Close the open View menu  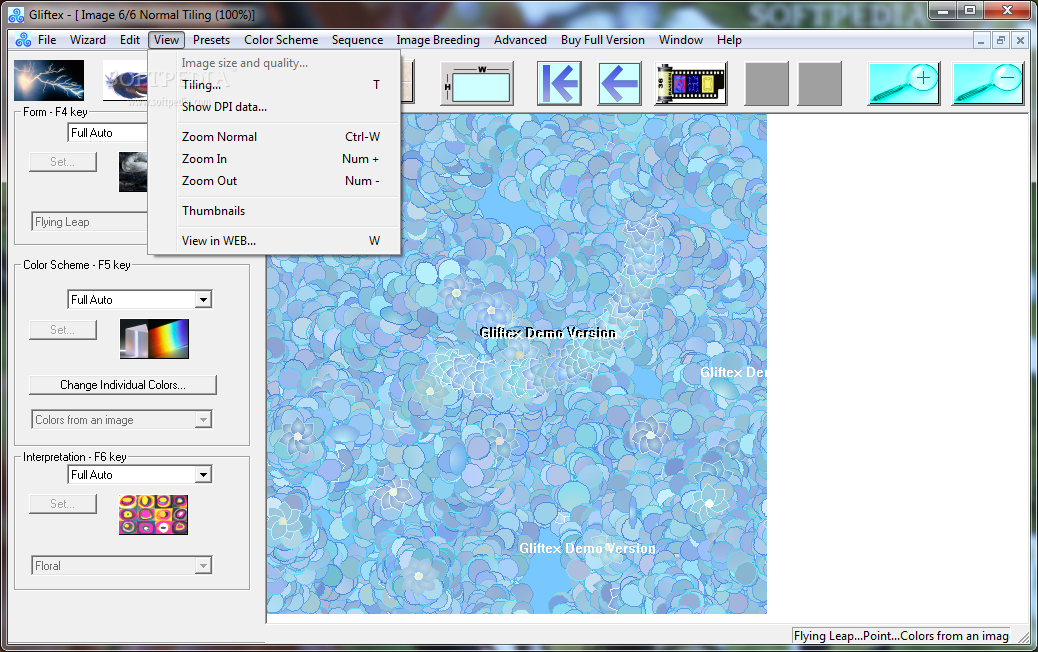coord(166,40)
